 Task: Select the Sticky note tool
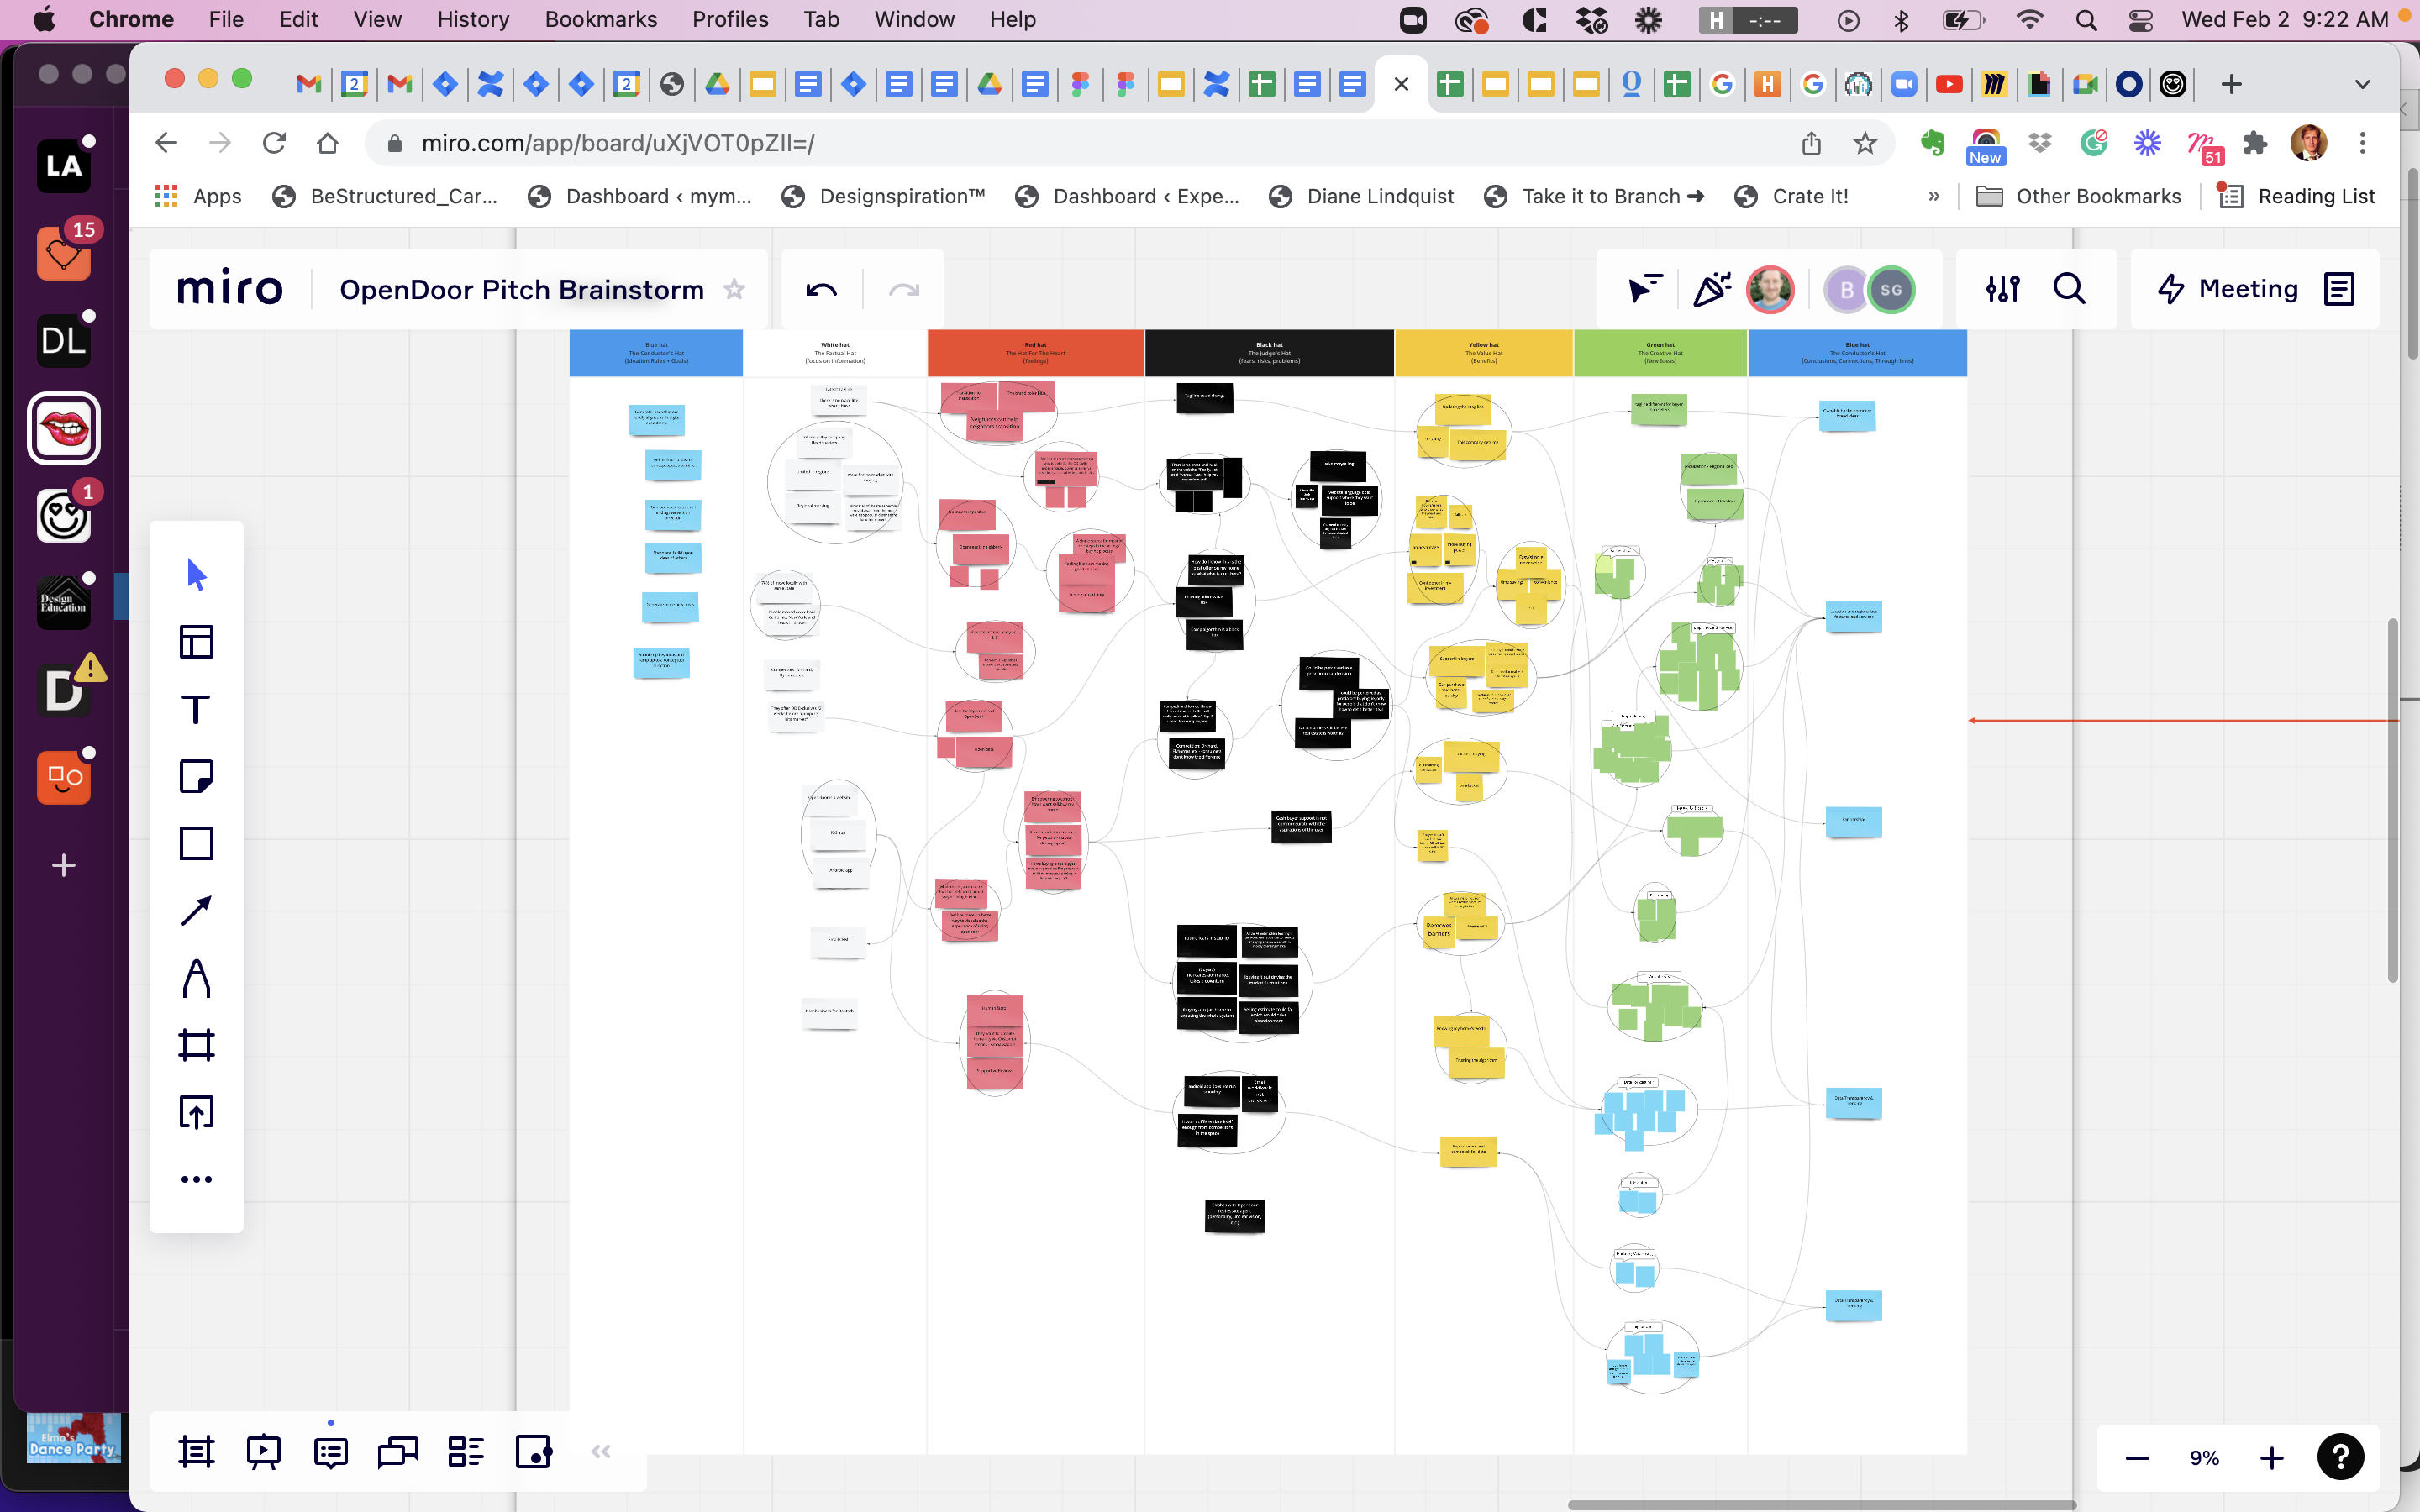click(196, 776)
